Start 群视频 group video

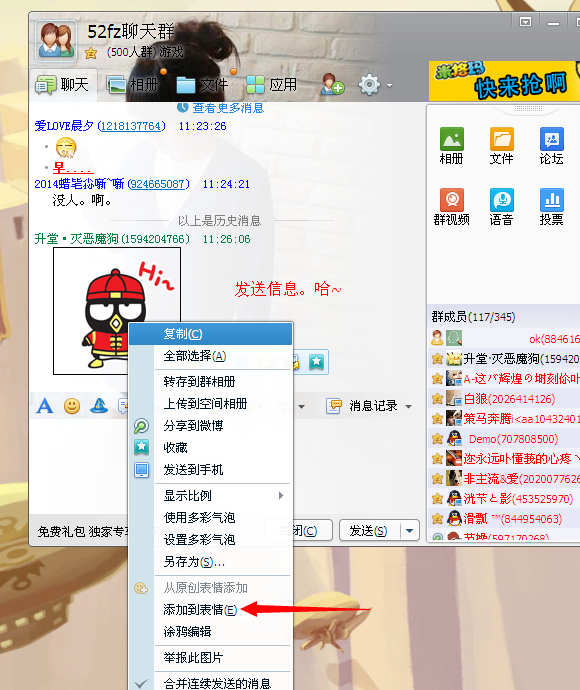point(452,207)
